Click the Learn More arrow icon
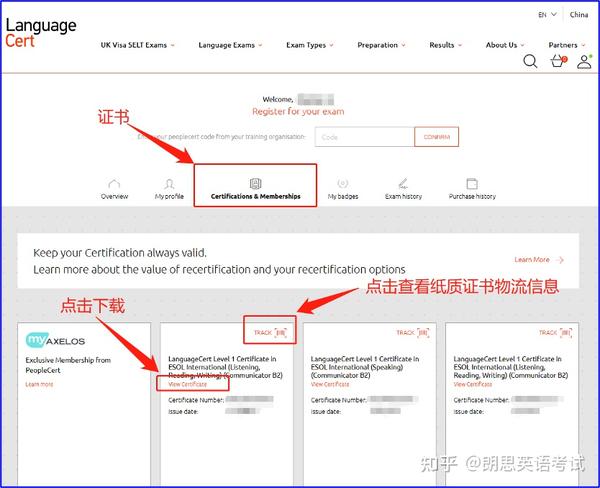600x488 pixels. [560, 260]
